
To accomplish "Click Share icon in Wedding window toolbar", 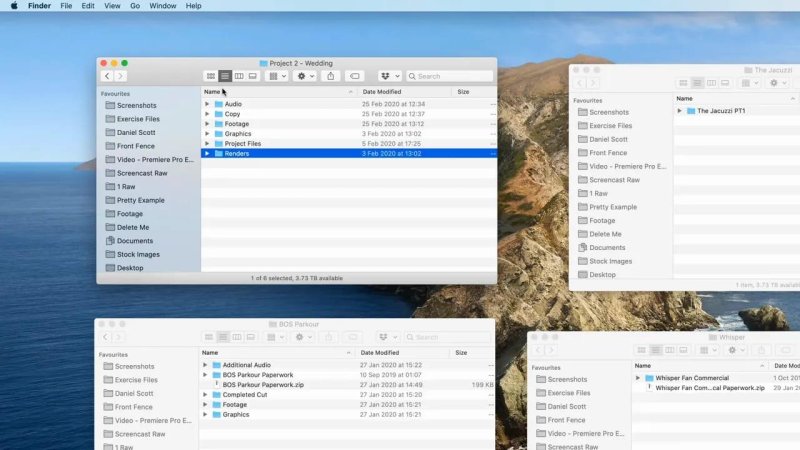I will click(331, 76).
